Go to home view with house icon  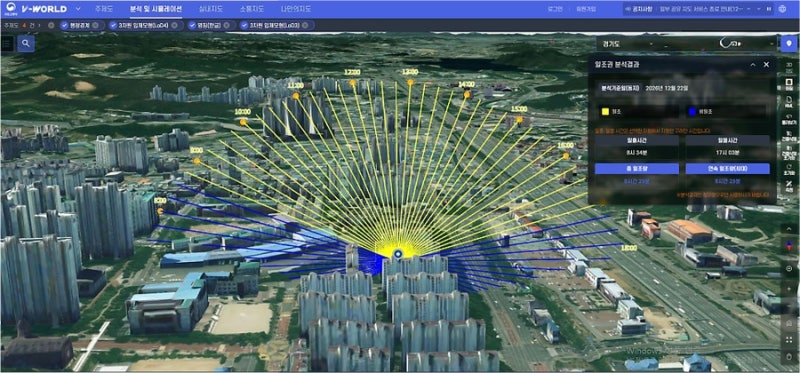pyautogui.click(x=789, y=324)
